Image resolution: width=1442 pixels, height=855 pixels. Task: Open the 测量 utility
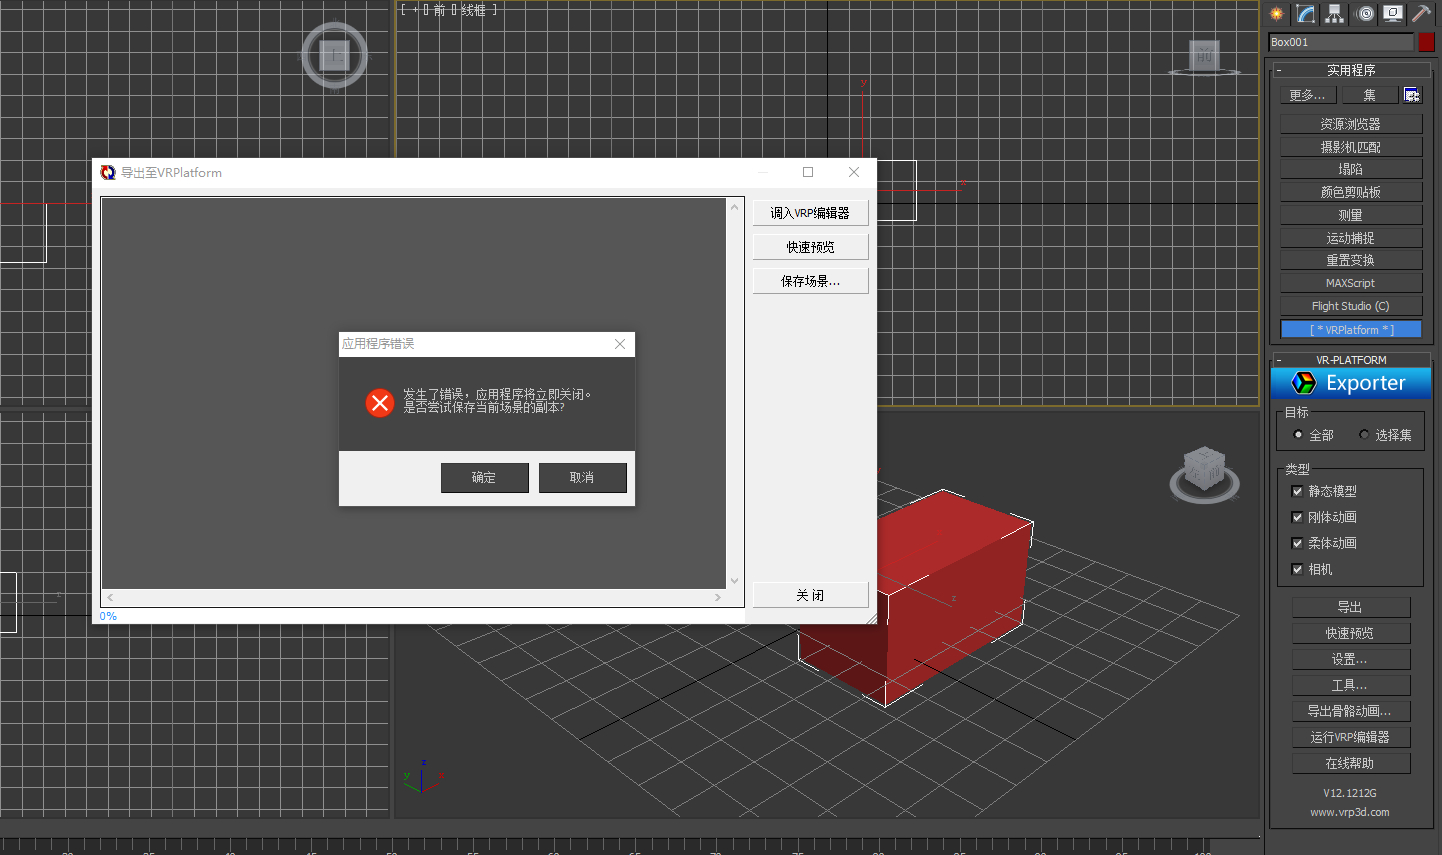tap(1351, 215)
